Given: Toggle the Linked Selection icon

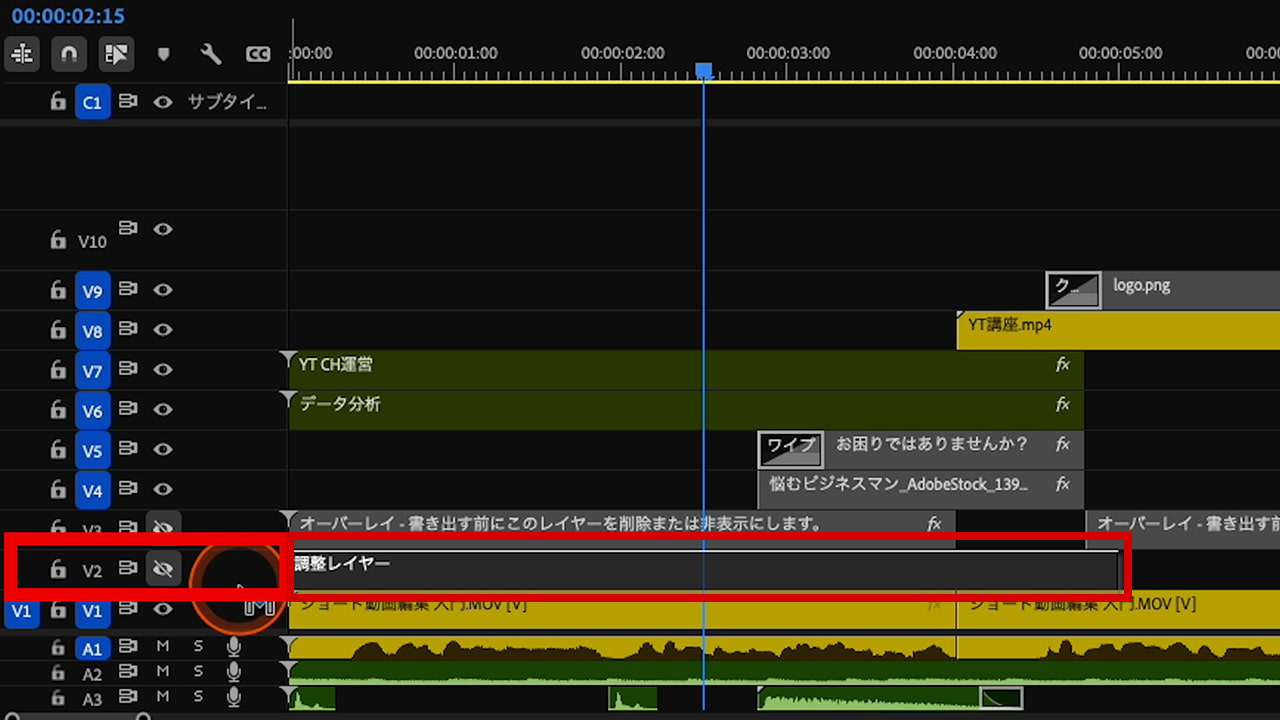Looking at the screenshot, I should (116, 54).
